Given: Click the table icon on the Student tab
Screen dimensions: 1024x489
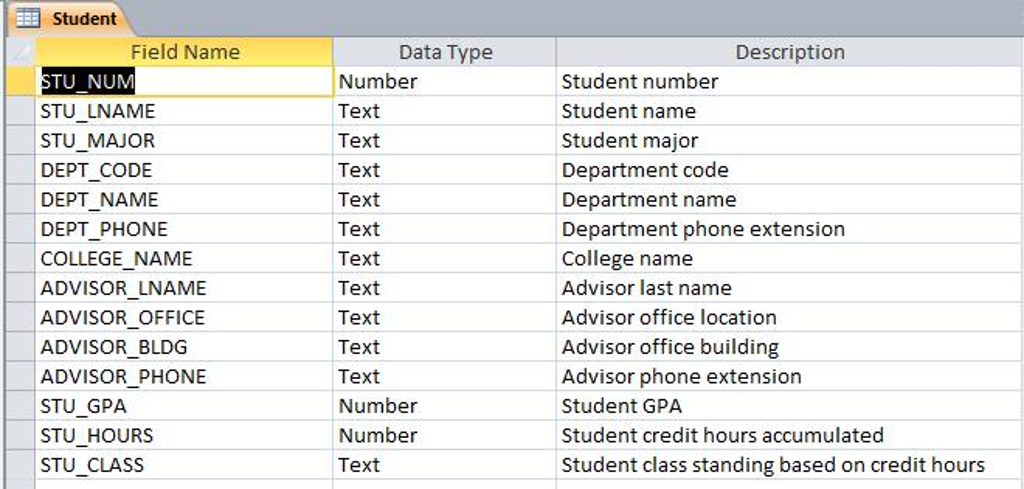Looking at the screenshot, I should pyautogui.click(x=28, y=18).
